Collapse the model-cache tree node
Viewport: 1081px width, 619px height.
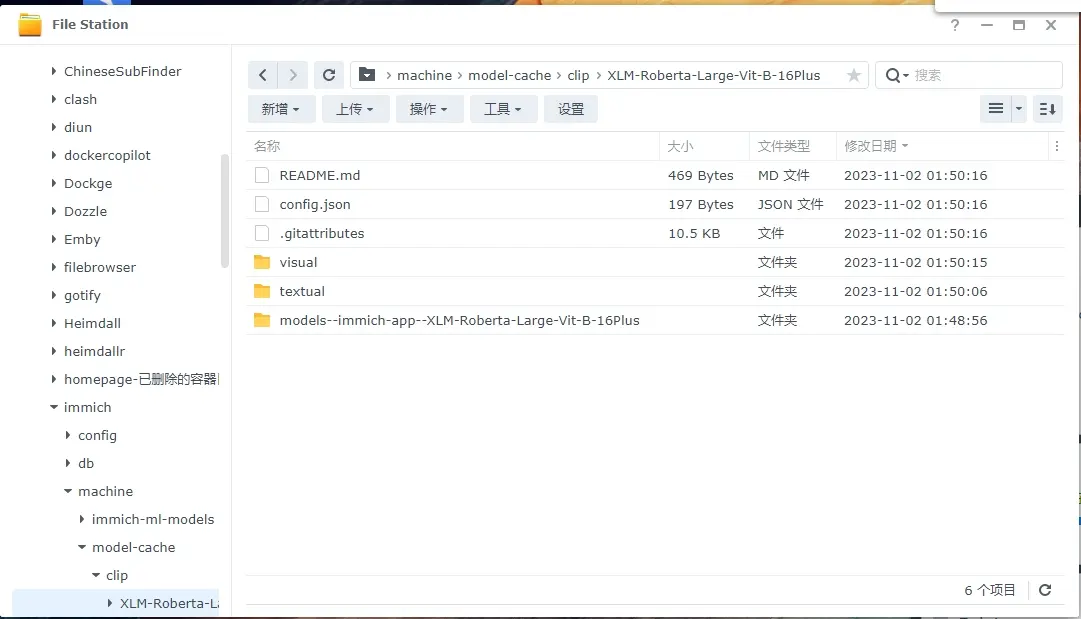point(81,547)
